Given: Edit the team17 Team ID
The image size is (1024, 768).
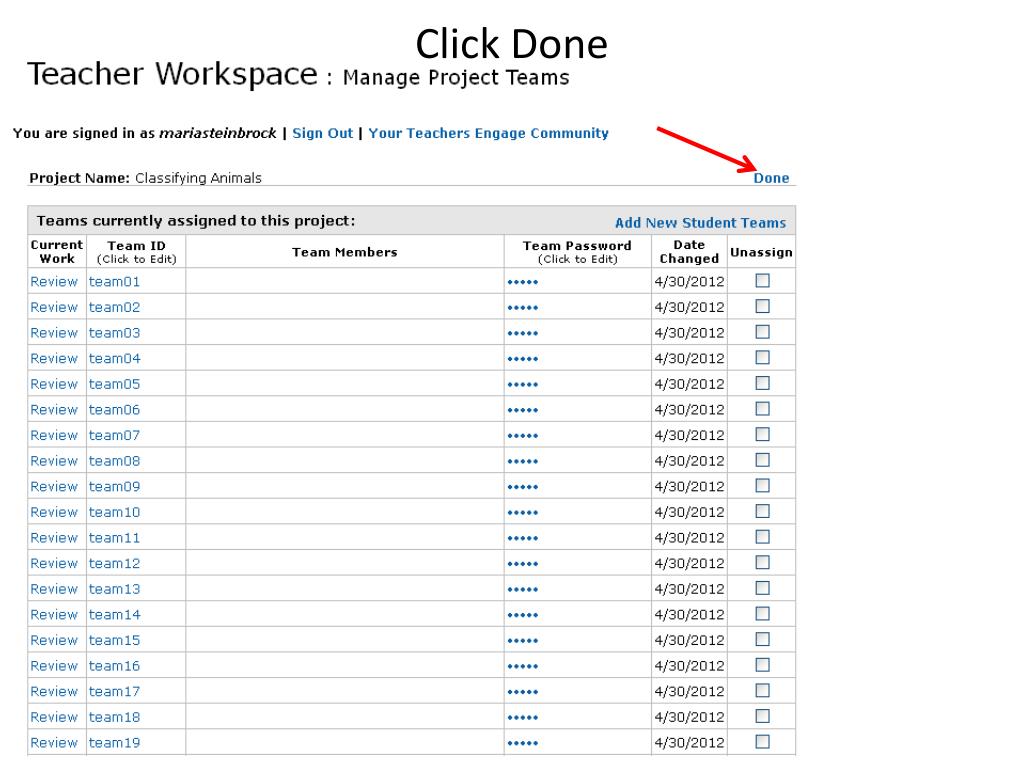Looking at the screenshot, I should [114, 692].
